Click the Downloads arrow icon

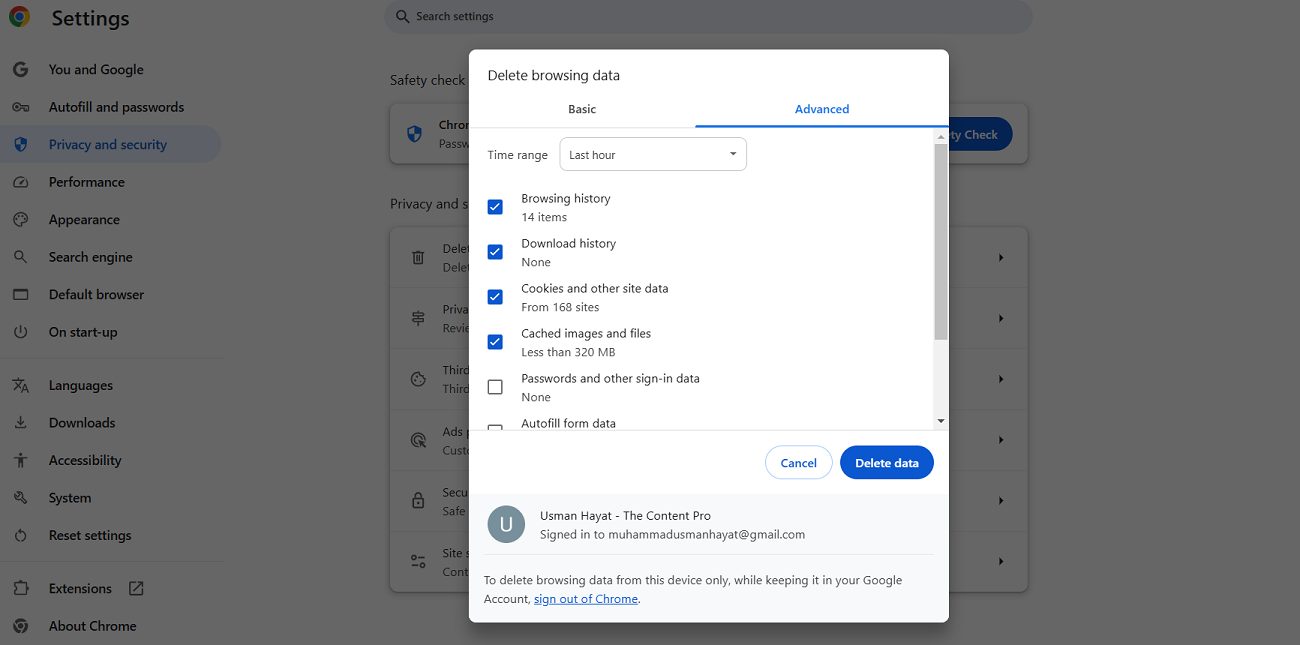click(20, 422)
